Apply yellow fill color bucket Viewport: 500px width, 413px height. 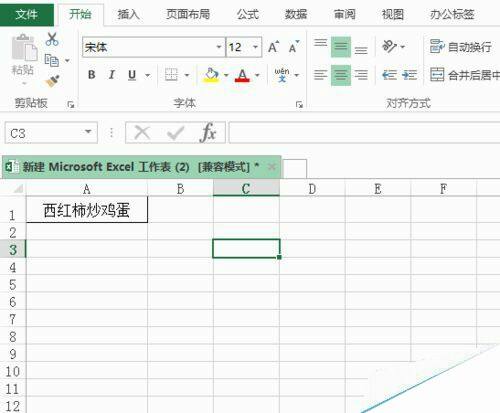[x=211, y=75]
